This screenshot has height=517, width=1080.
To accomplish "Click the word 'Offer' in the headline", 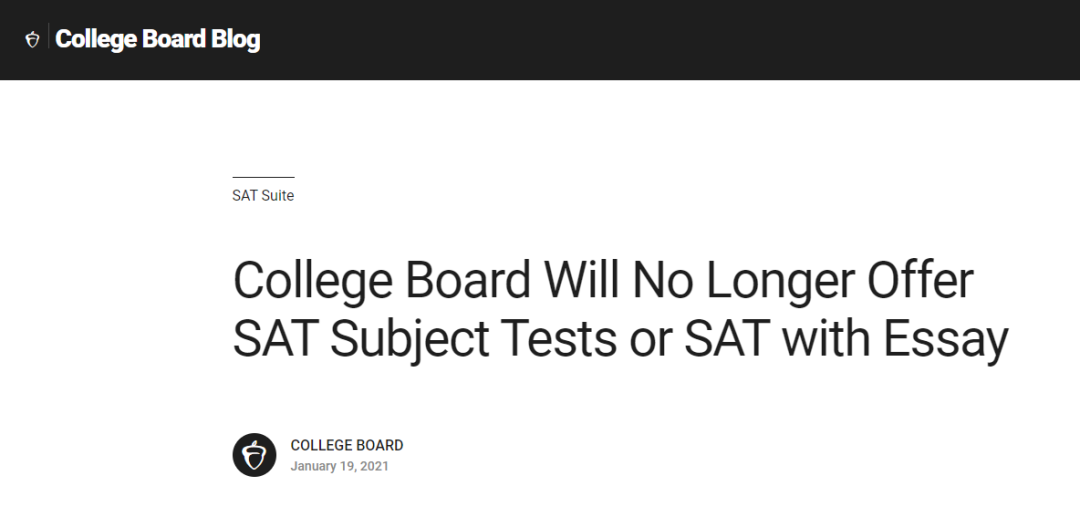I will 920,280.
